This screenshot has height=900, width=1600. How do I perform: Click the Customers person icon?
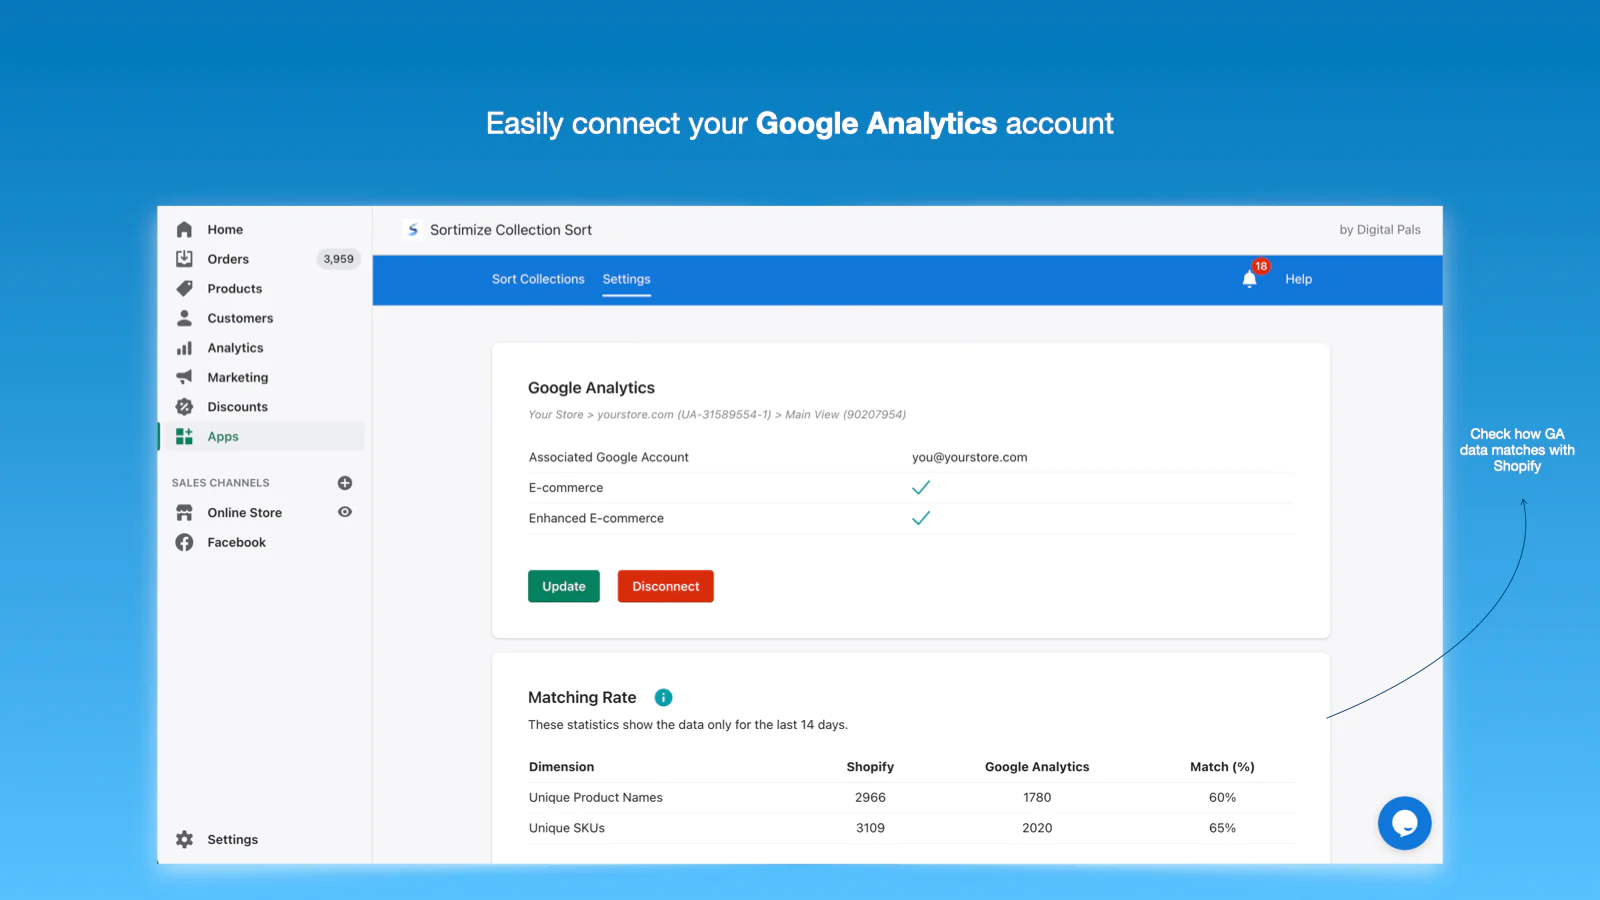click(184, 318)
